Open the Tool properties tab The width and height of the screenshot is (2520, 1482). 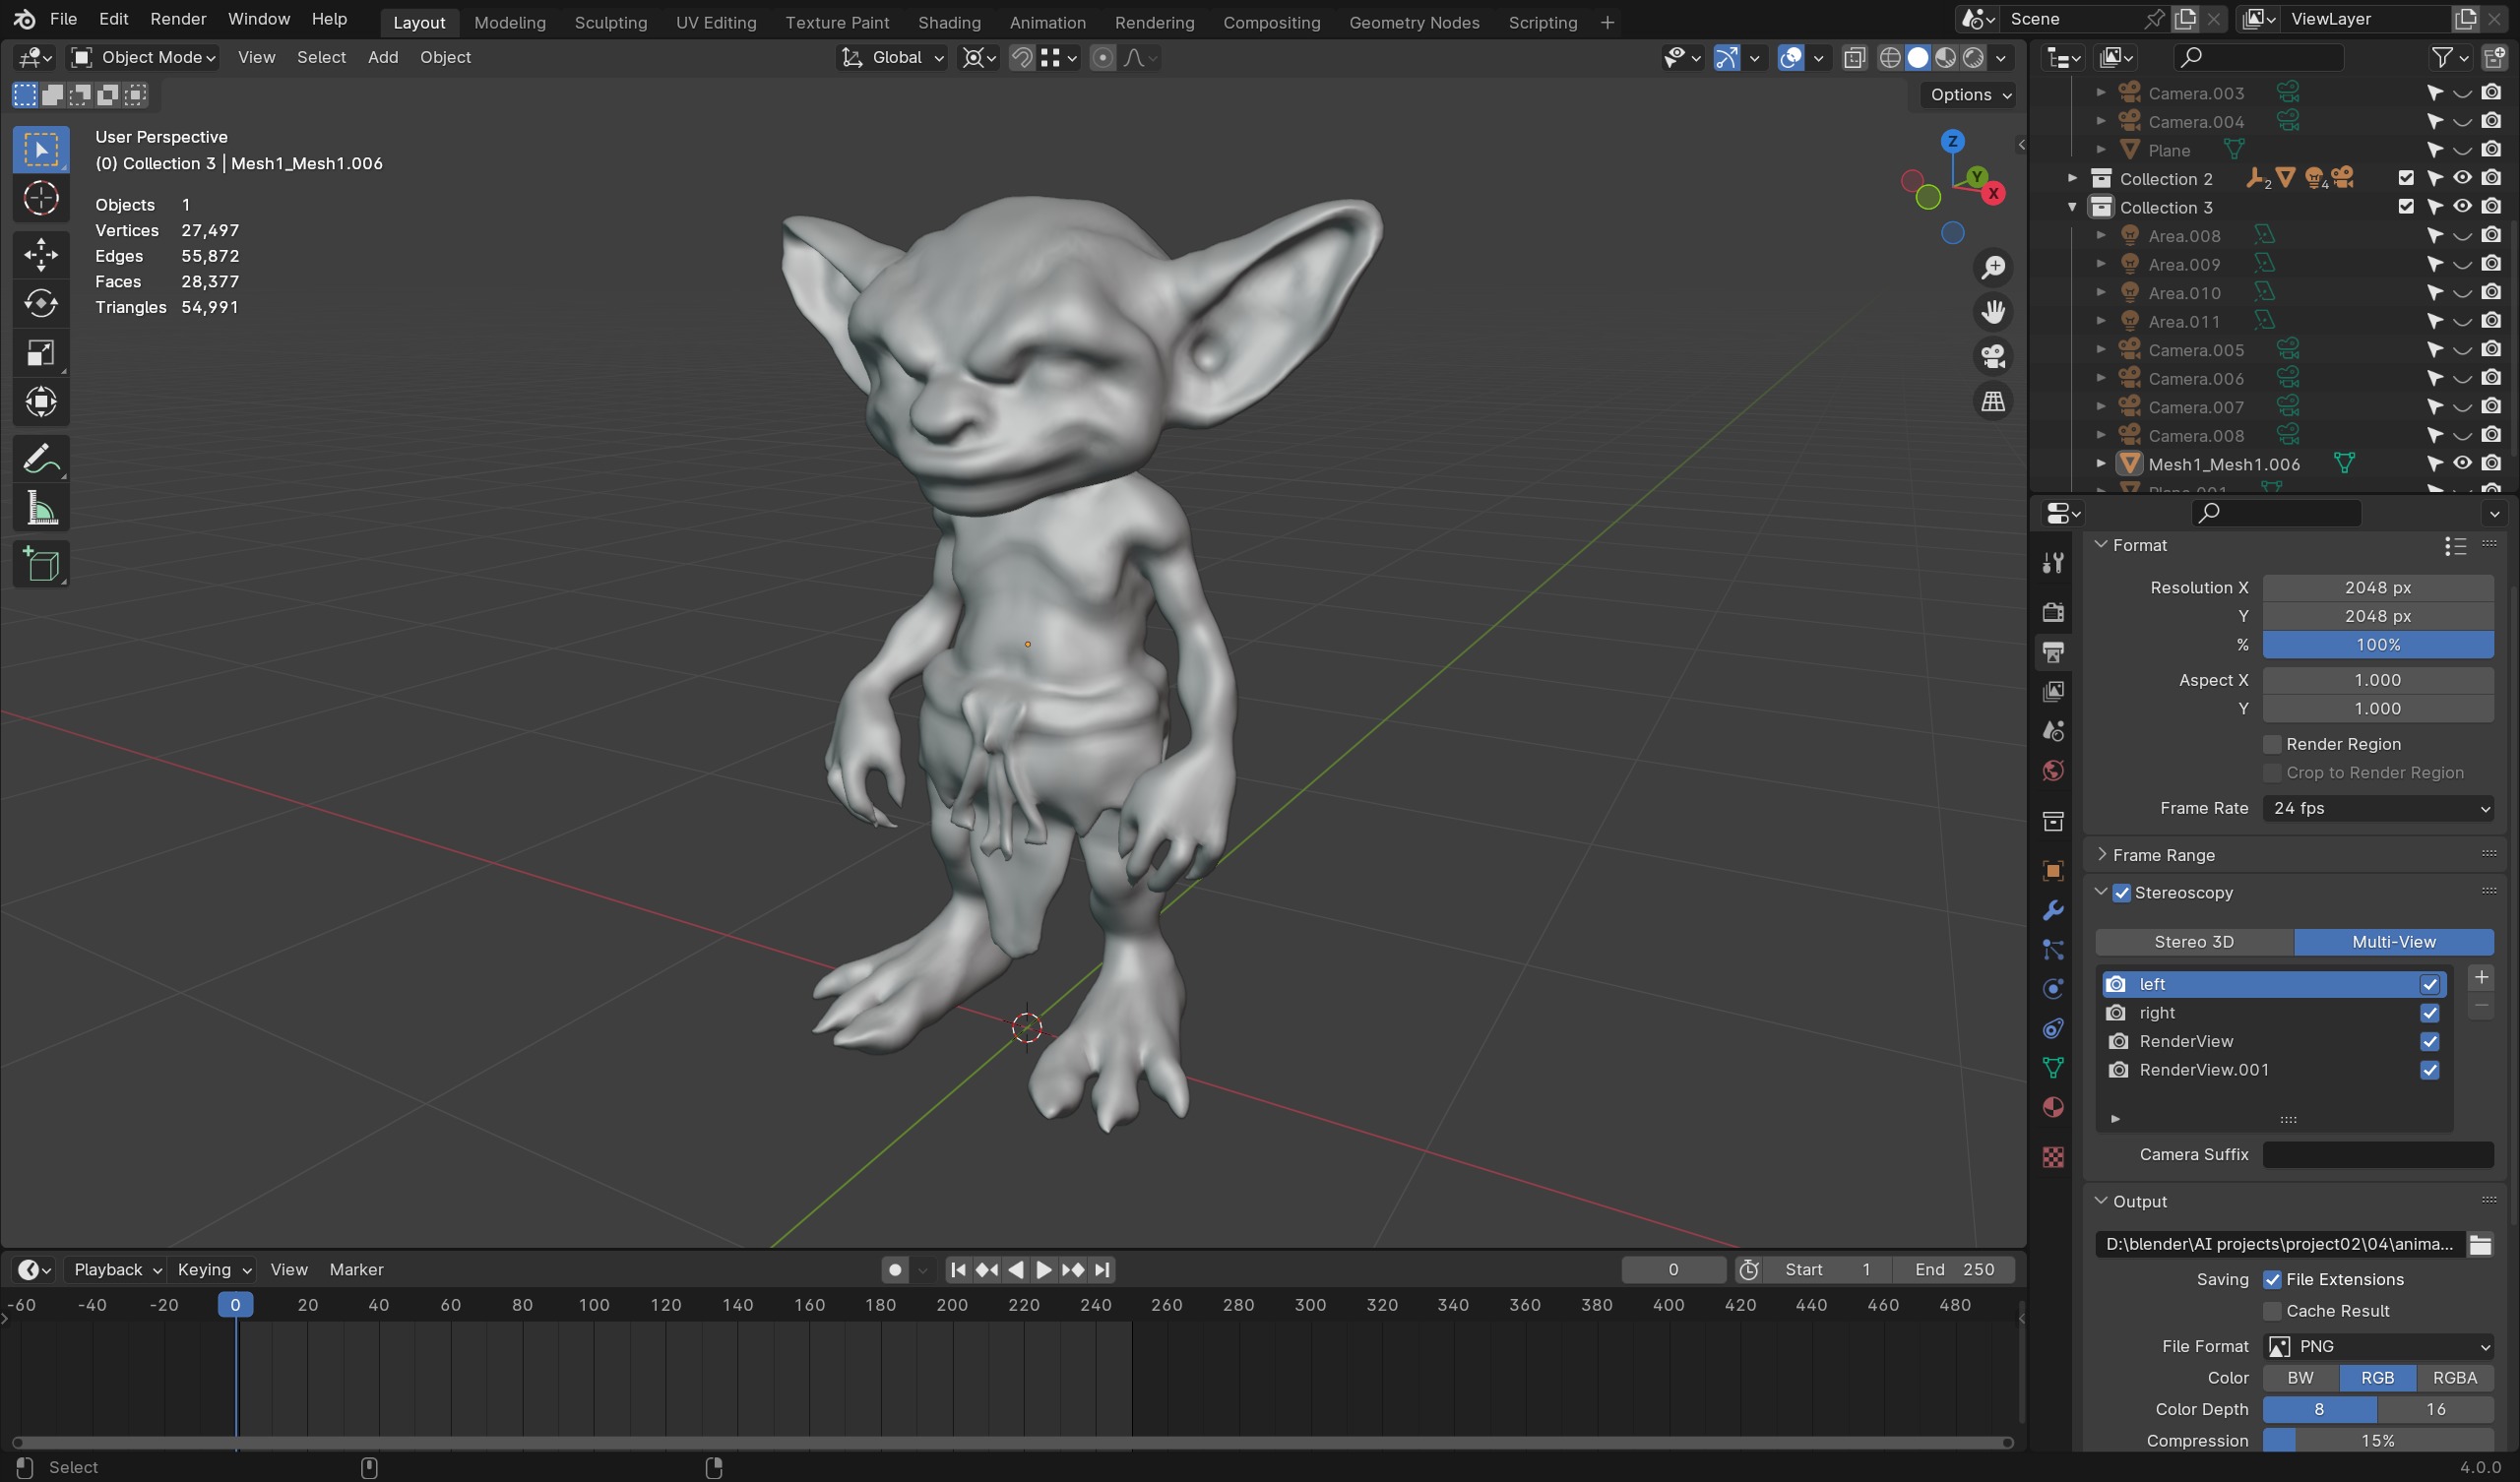2053,563
